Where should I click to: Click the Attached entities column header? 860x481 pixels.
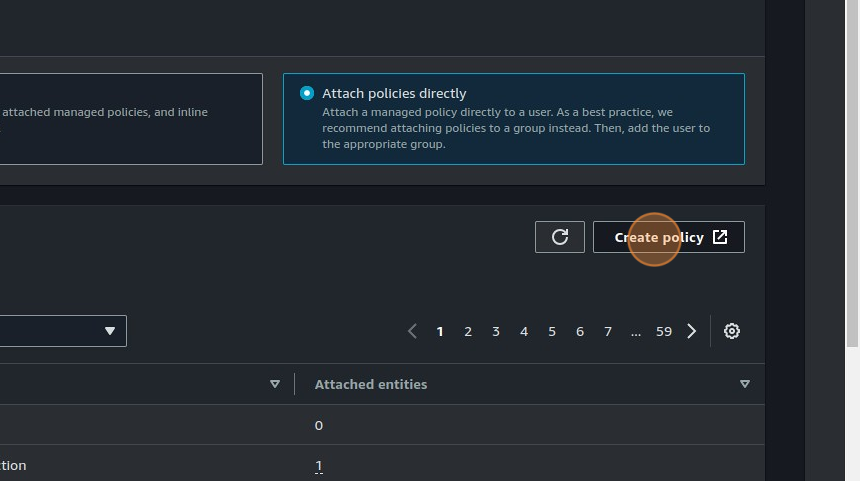(371, 384)
